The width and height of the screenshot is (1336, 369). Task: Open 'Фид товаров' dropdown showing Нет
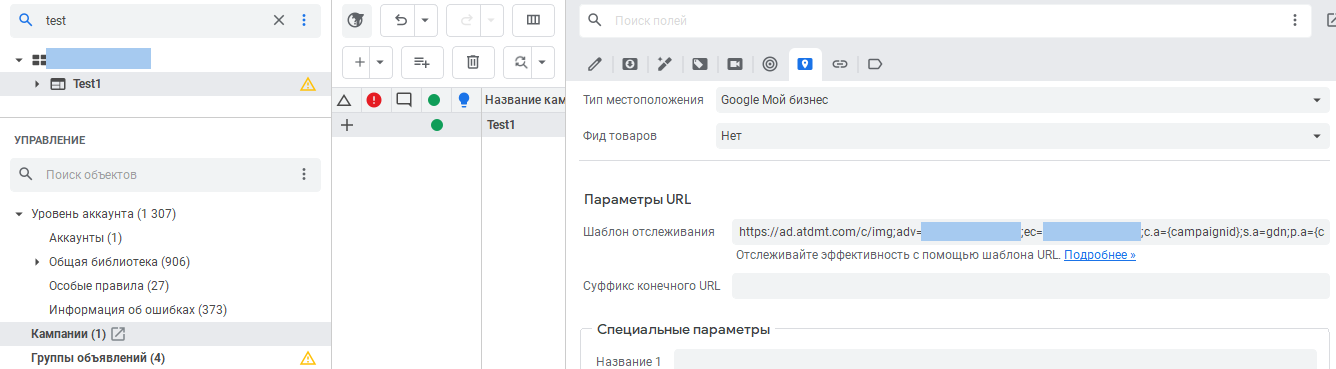1023,136
